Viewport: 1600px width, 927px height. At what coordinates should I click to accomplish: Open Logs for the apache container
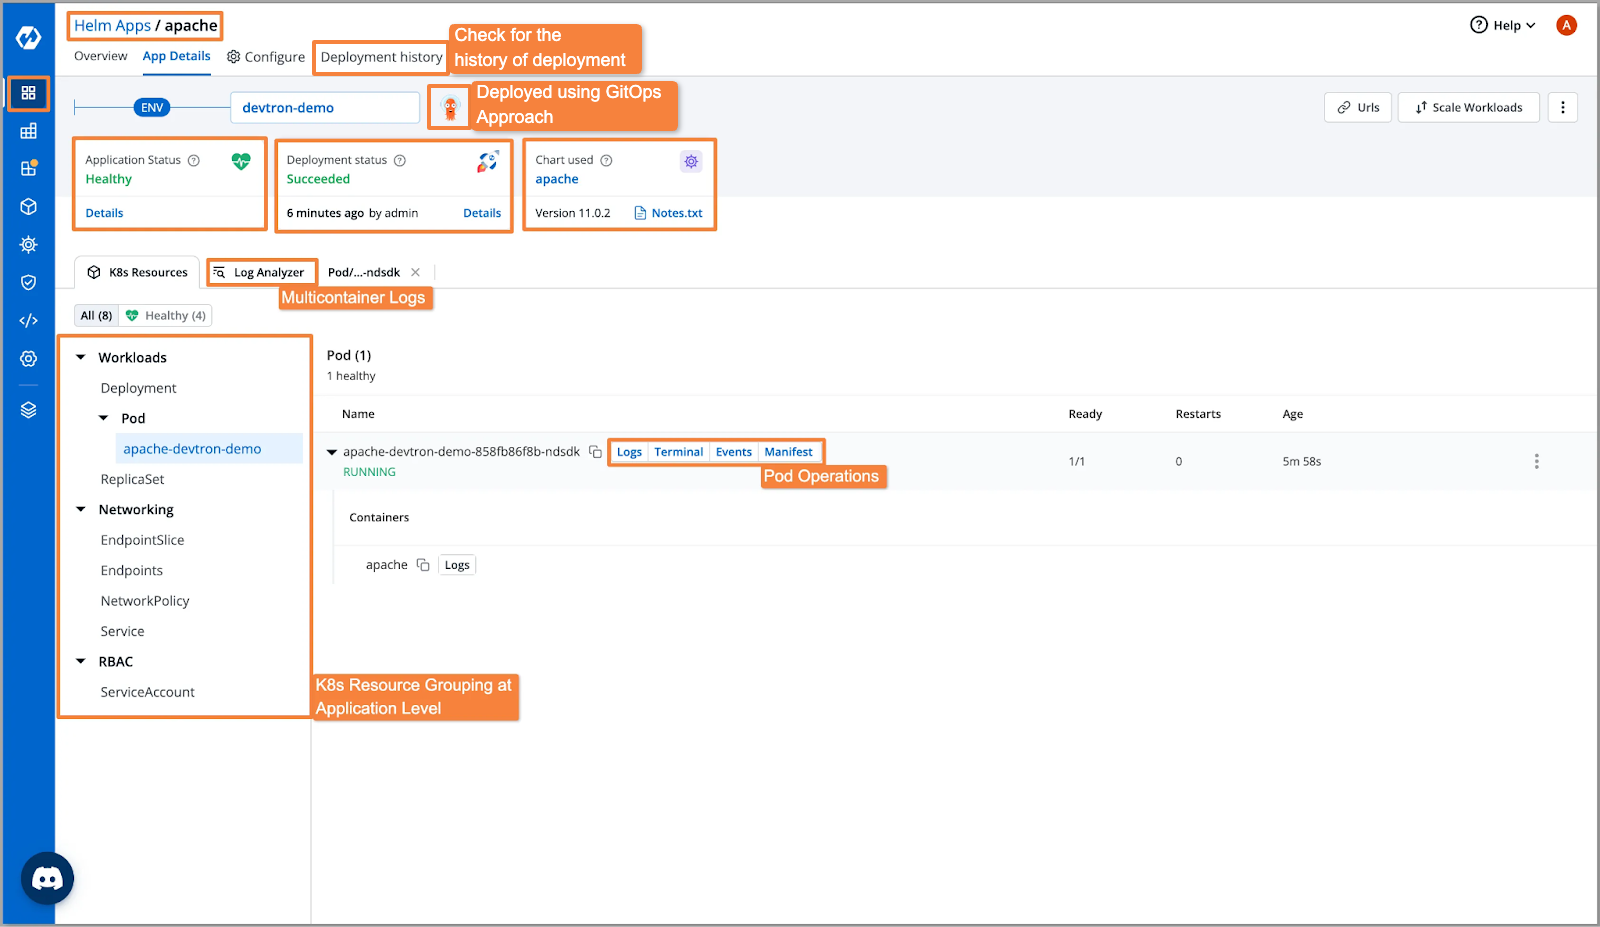457,565
